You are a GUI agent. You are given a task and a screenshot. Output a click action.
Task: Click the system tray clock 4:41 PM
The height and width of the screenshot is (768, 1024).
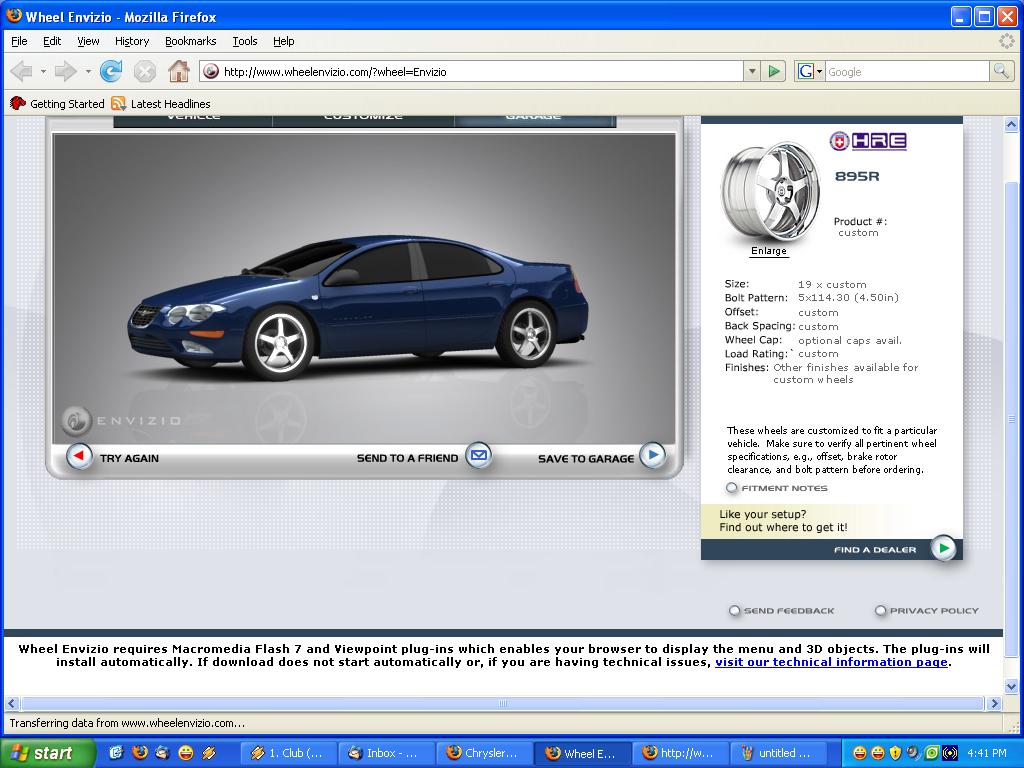(x=987, y=753)
